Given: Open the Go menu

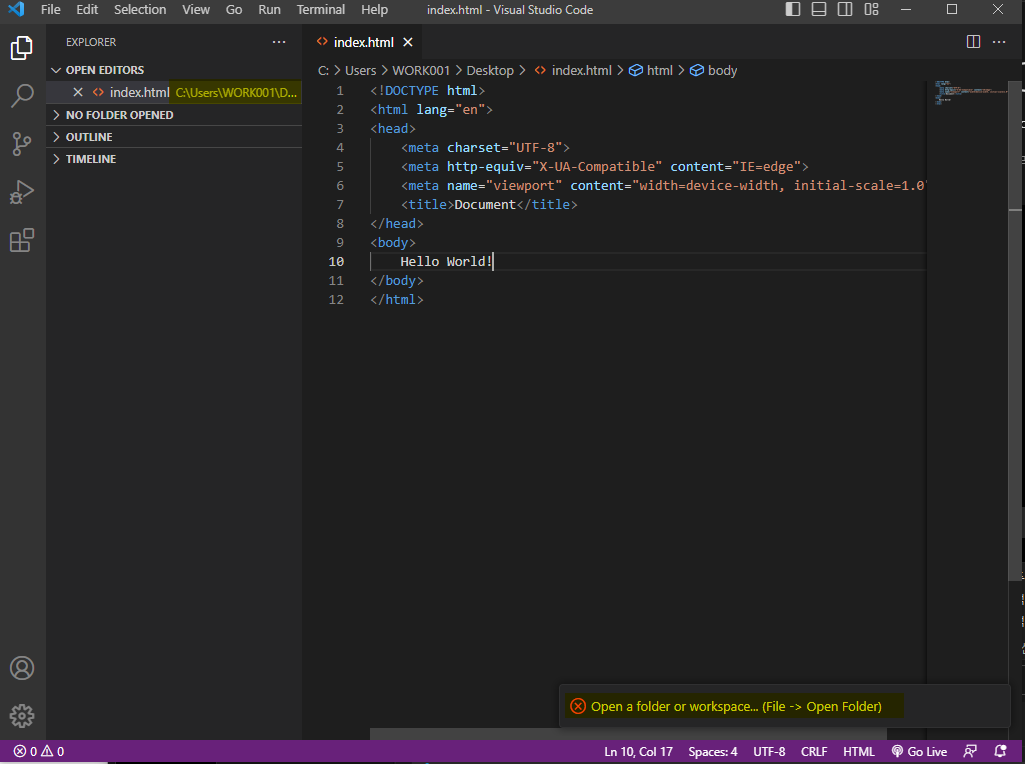Looking at the screenshot, I should [x=233, y=9].
